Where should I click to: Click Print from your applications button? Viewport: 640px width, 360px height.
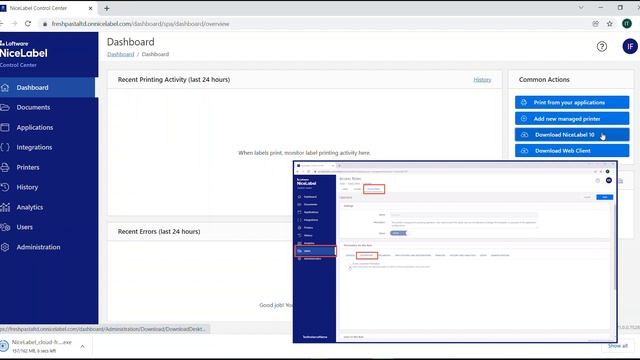coord(572,102)
